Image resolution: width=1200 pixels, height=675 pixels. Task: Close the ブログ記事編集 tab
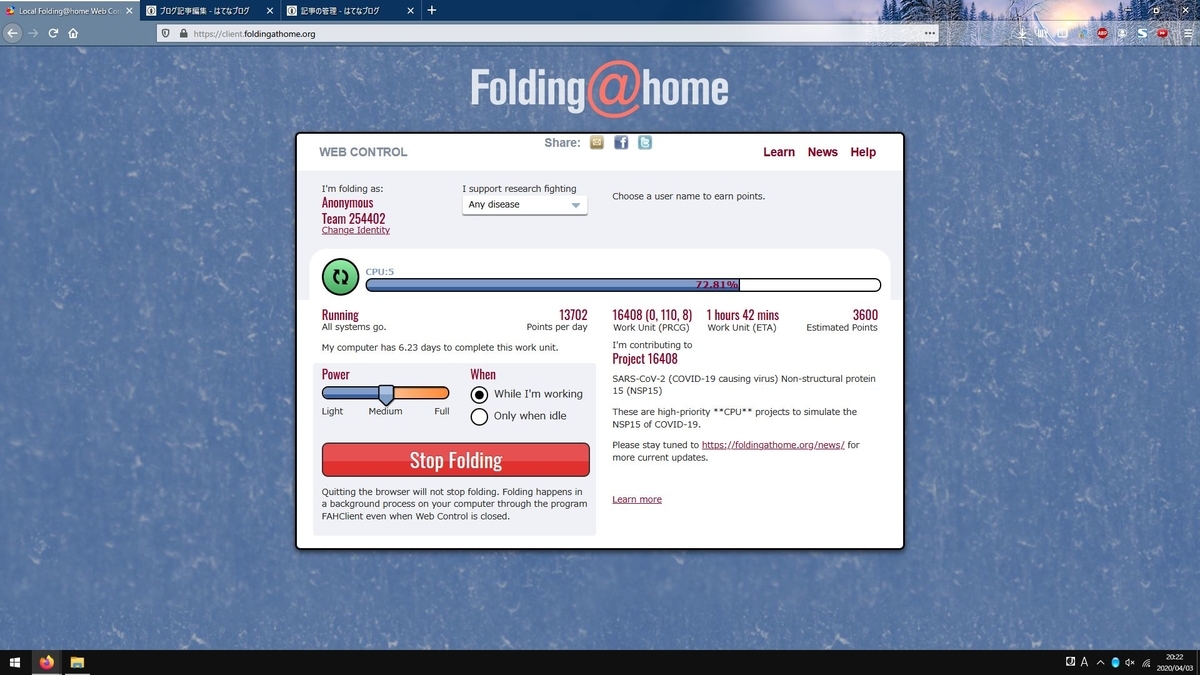[x=269, y=10]
